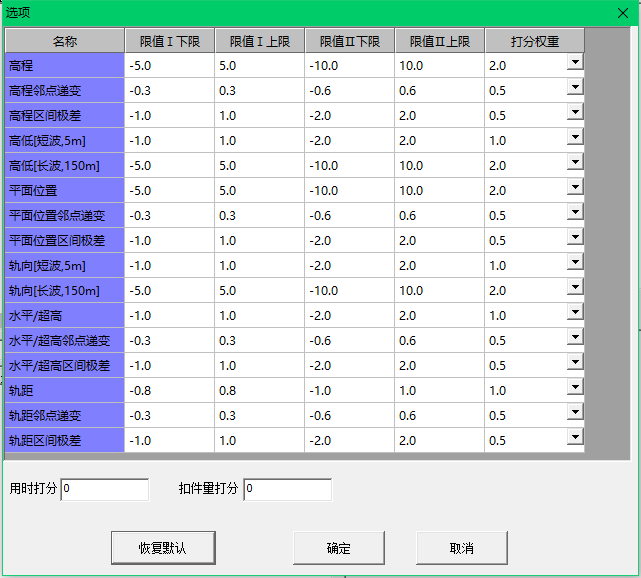The height and width of the screenshot is (578, 641).
Task: Select the 水平/超高 row name cell
Action: pyautogui.click(x=65, y=315)
